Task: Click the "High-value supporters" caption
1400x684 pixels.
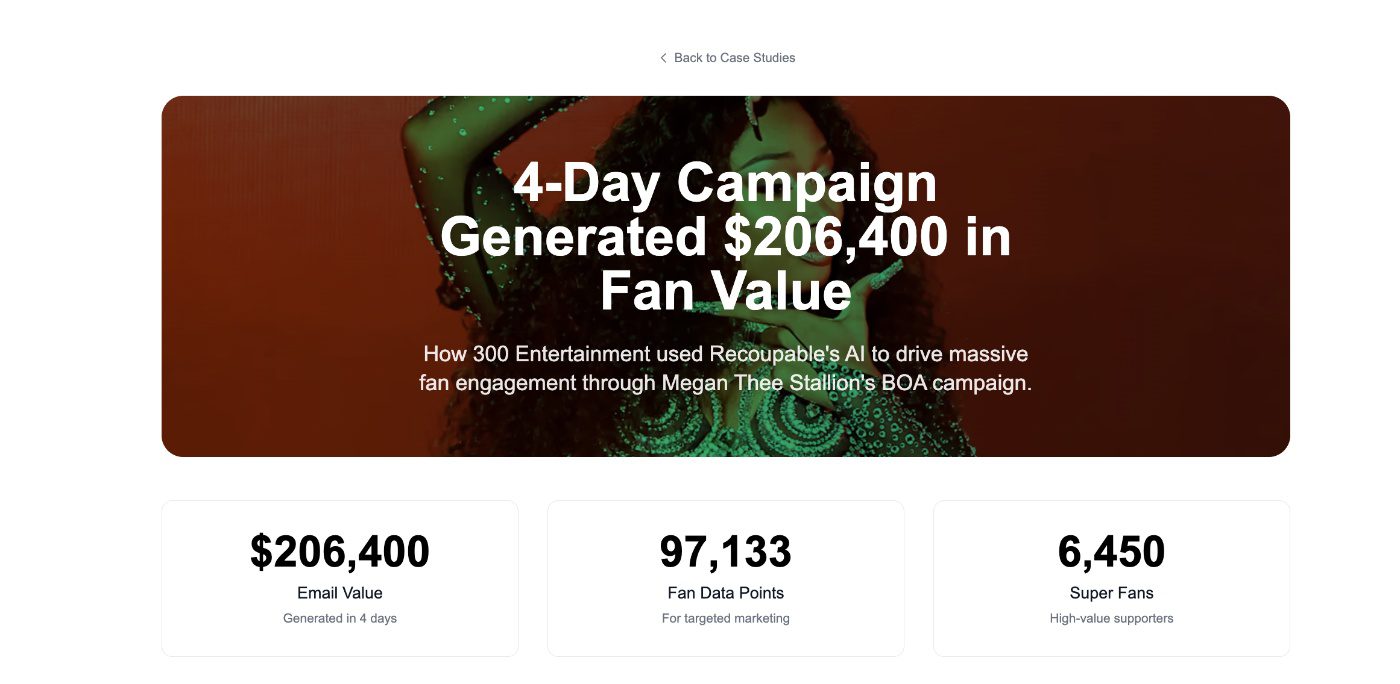Action: [1112, 618]
